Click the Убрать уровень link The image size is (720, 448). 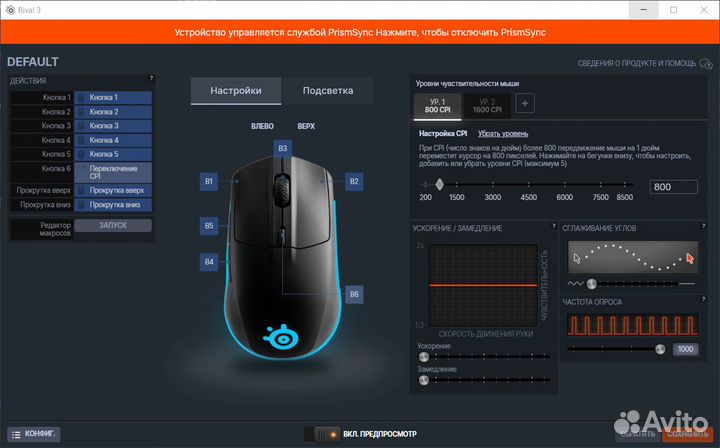(503, 134)
